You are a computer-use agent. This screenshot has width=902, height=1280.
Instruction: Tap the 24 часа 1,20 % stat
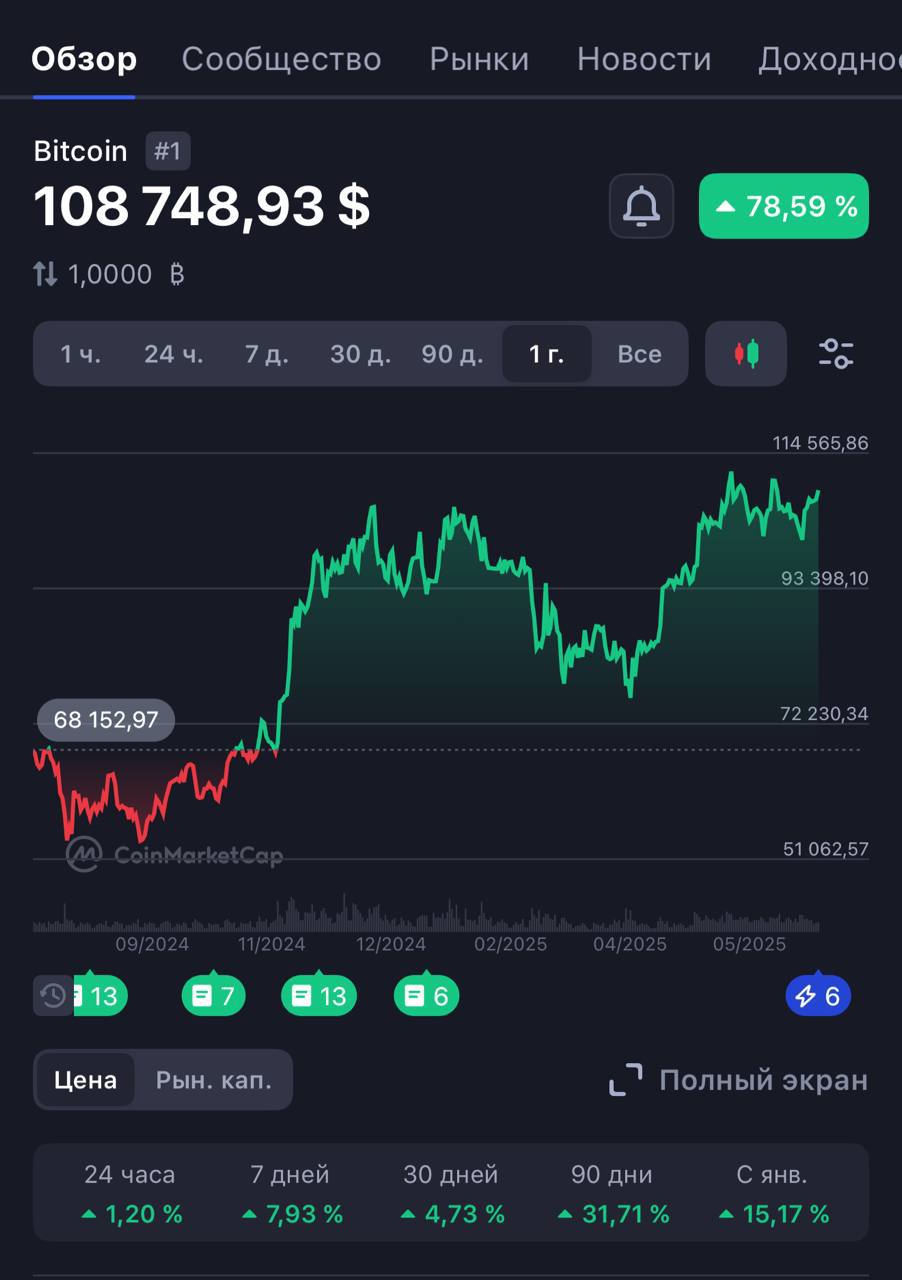pos(130,1195)
